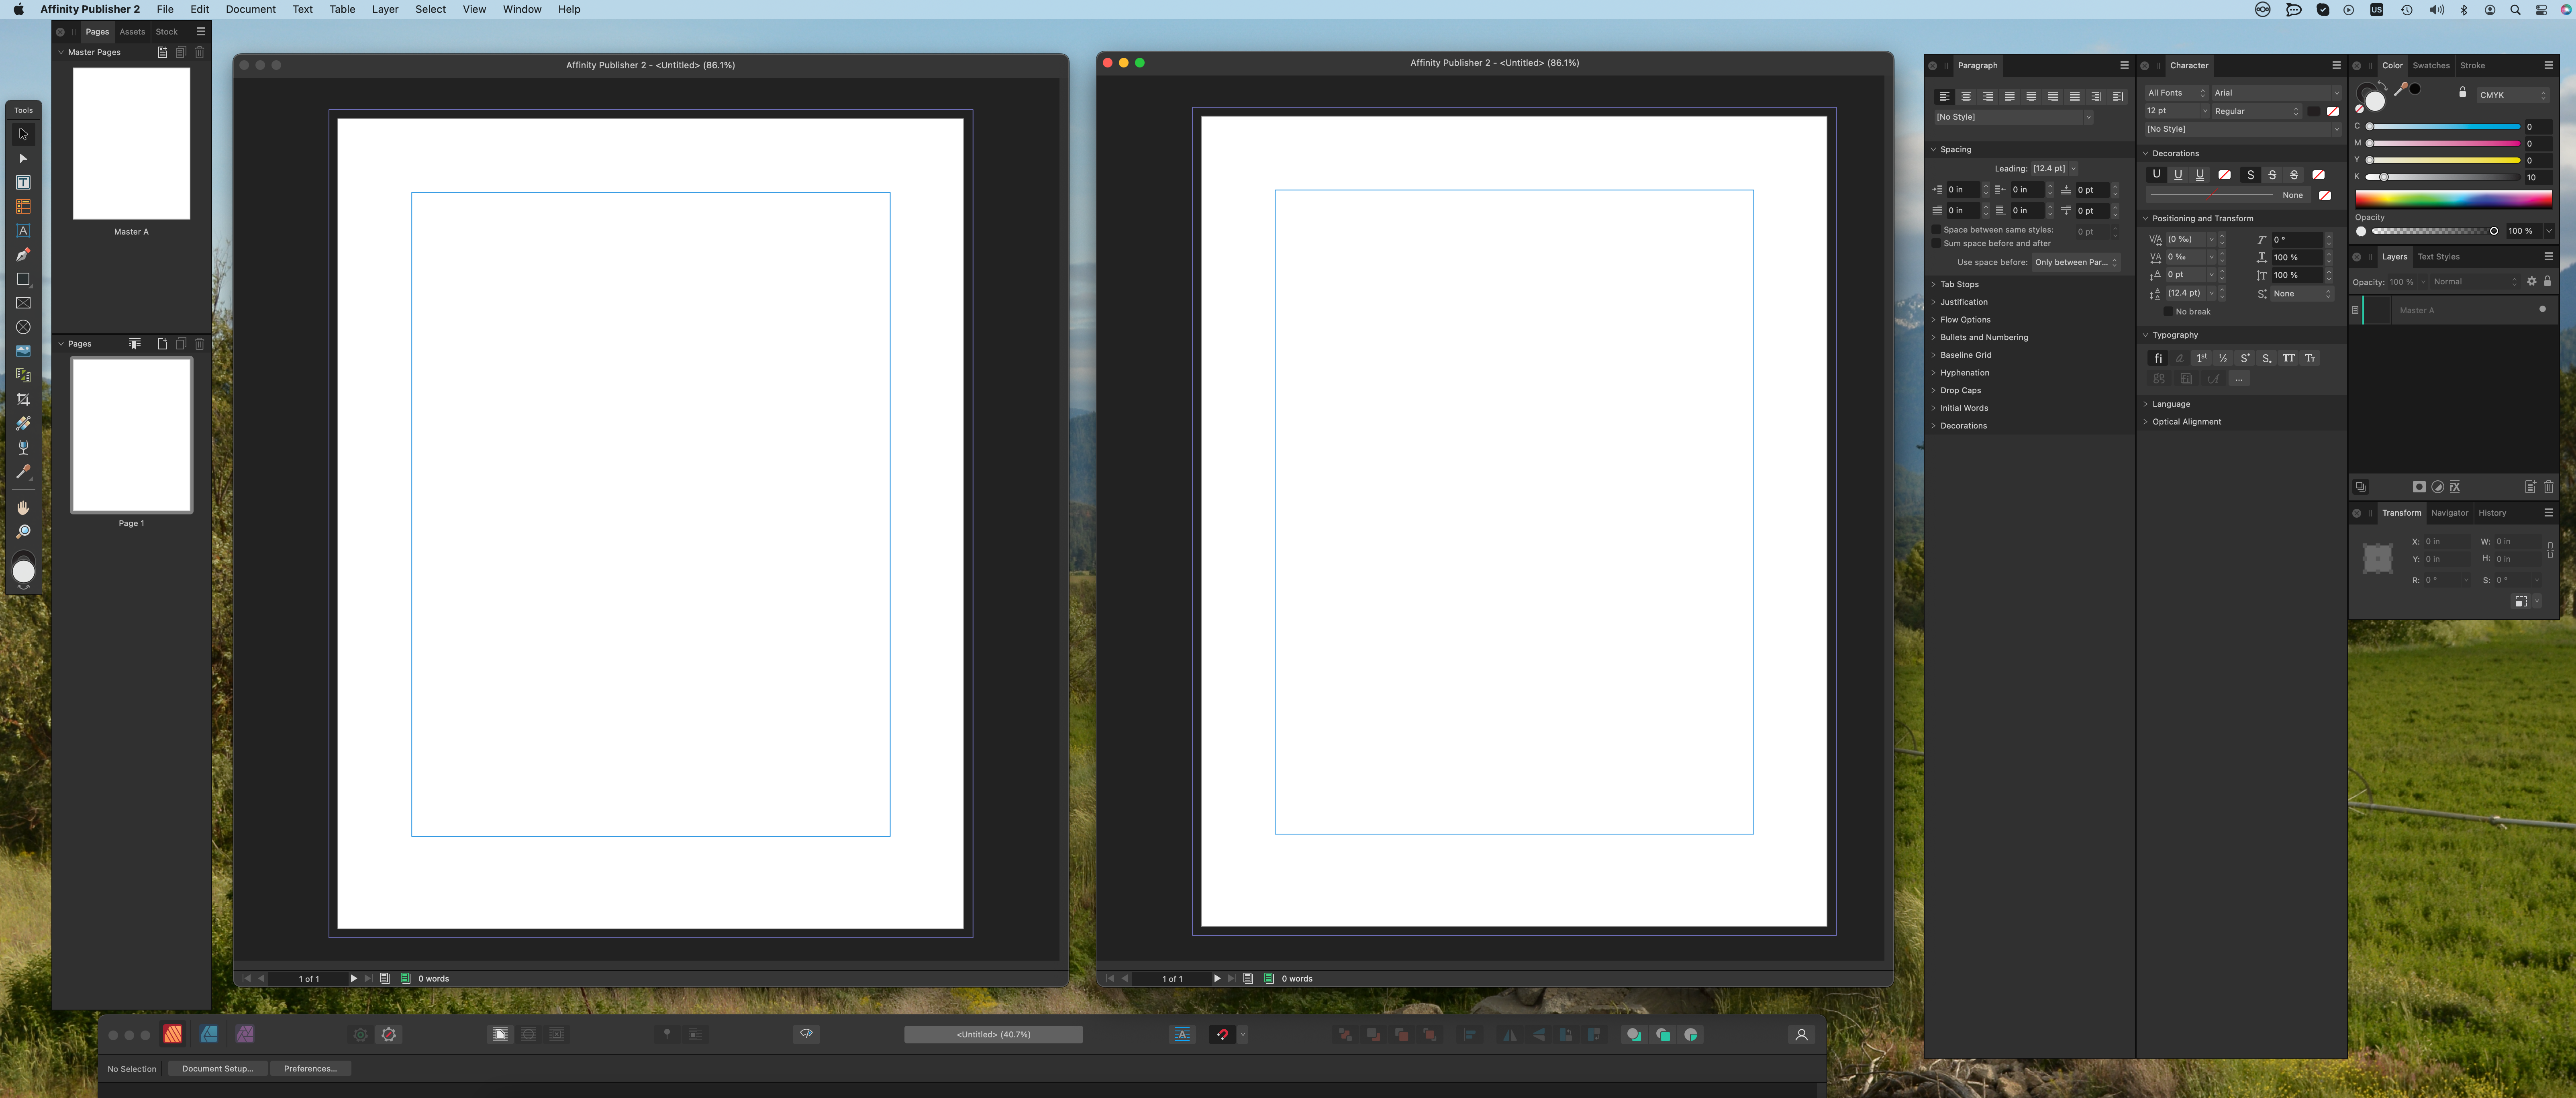Expand the Bullets and Numbering section
The image size is (2576, 1098).
[1984, 337]
